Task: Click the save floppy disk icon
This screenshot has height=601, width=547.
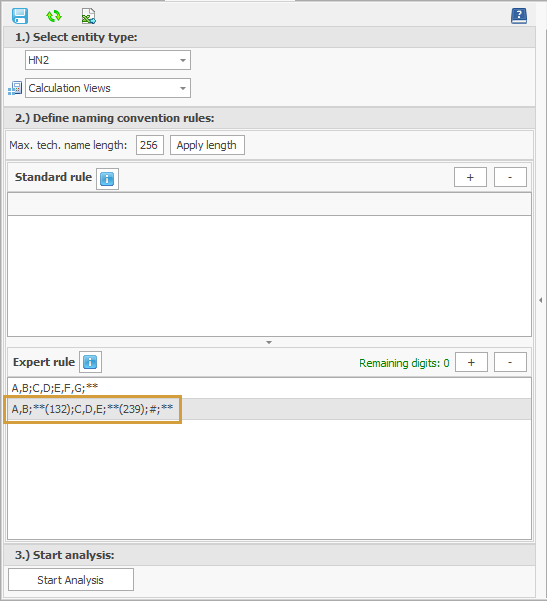Action: click(20, 16)
